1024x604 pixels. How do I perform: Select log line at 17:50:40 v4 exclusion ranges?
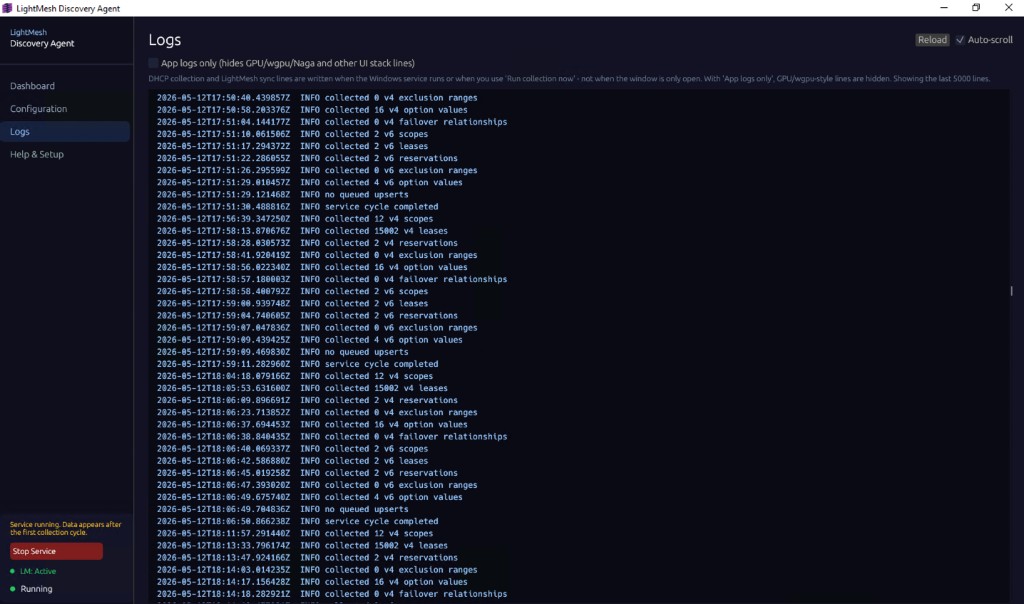click(317, 97)
